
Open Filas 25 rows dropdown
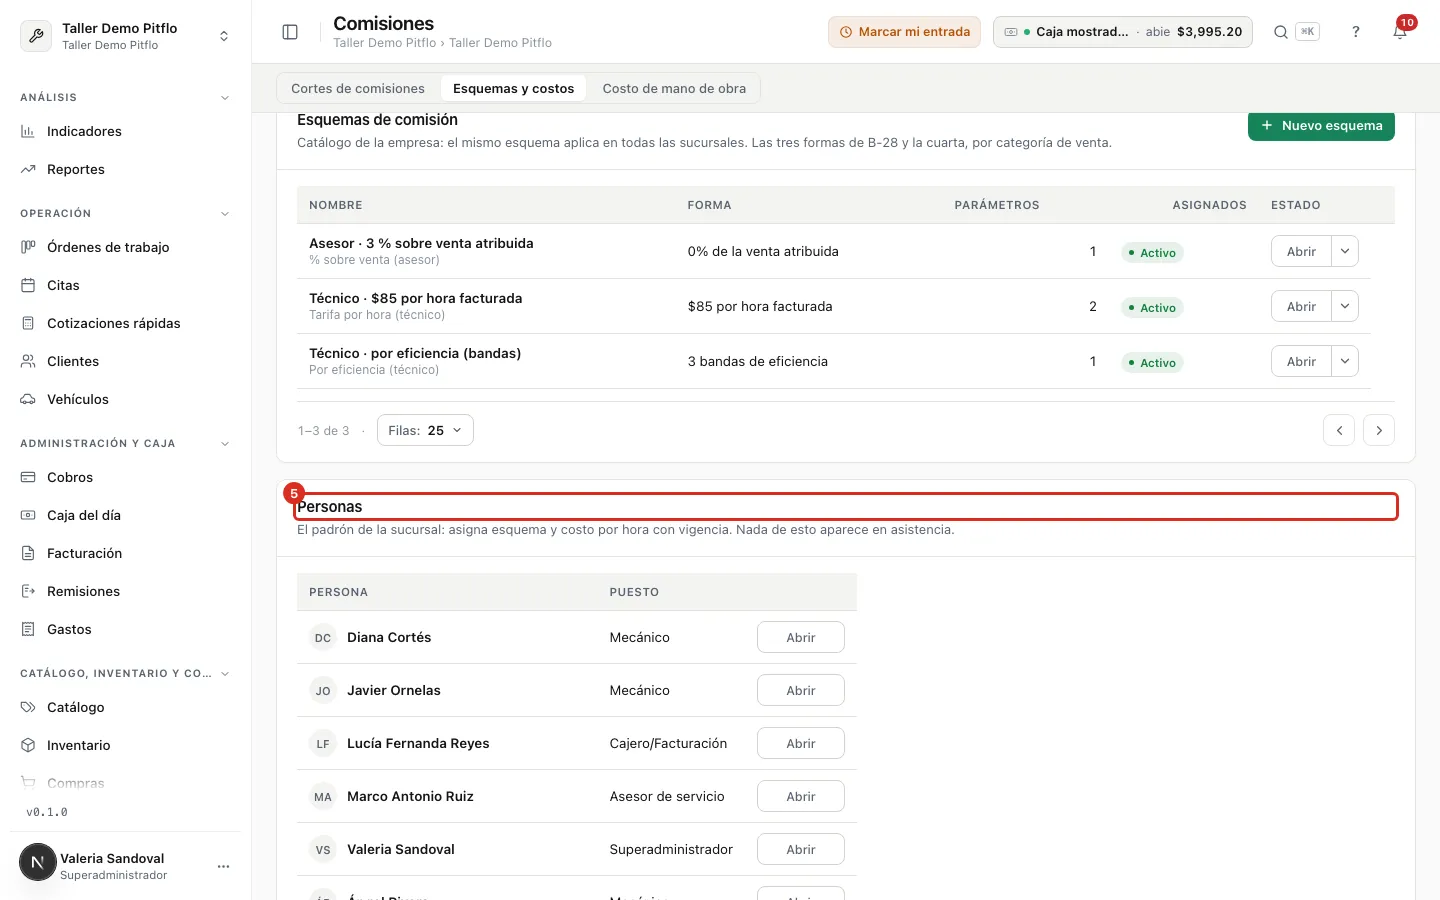click(425, 430)
